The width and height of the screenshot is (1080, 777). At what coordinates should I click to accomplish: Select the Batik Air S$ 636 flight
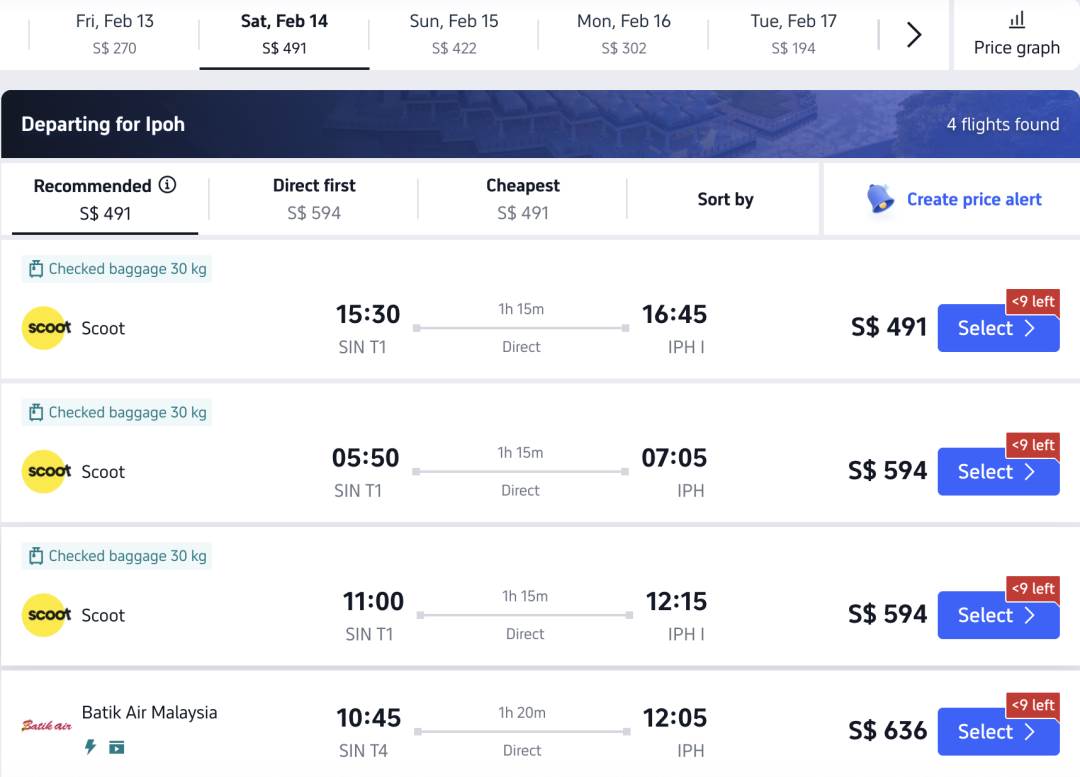click(x=997, y=732)
